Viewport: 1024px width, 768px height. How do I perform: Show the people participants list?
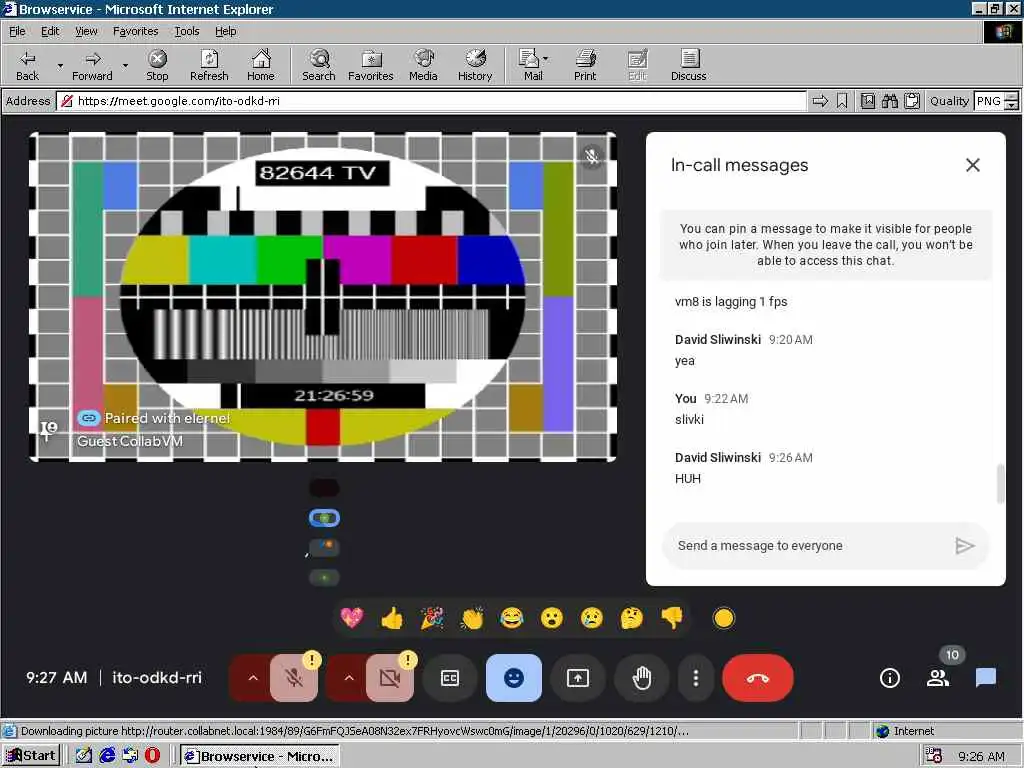tap(938, 678)
